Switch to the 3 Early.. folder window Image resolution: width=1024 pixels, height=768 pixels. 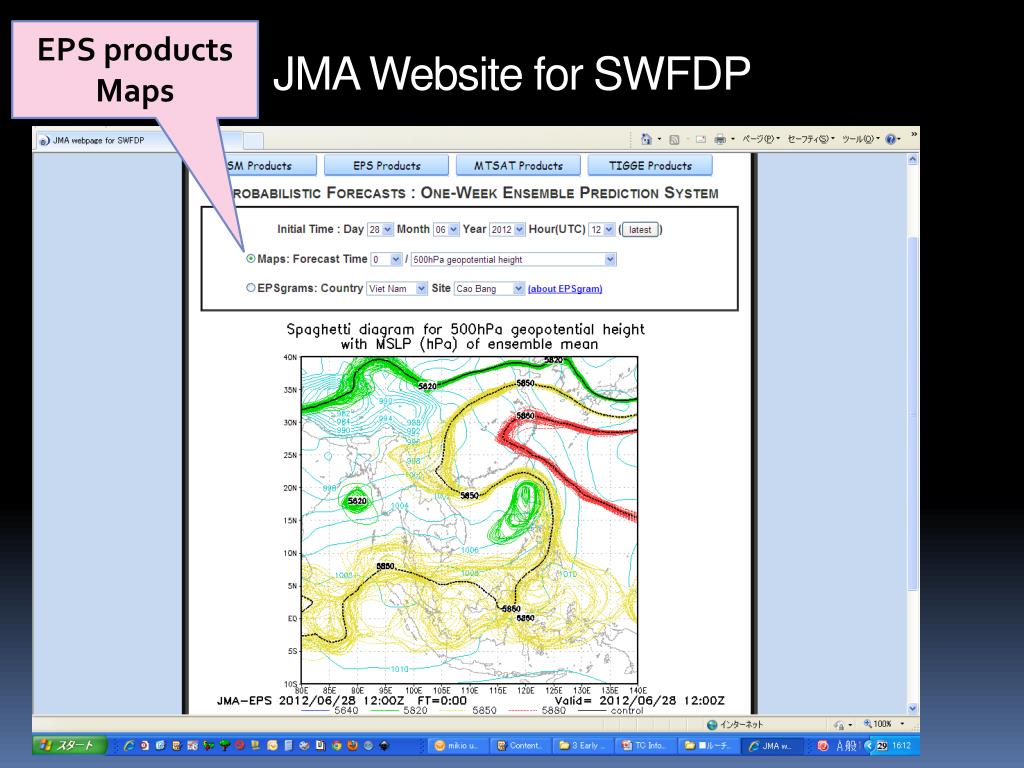click(x=583, y=746)
